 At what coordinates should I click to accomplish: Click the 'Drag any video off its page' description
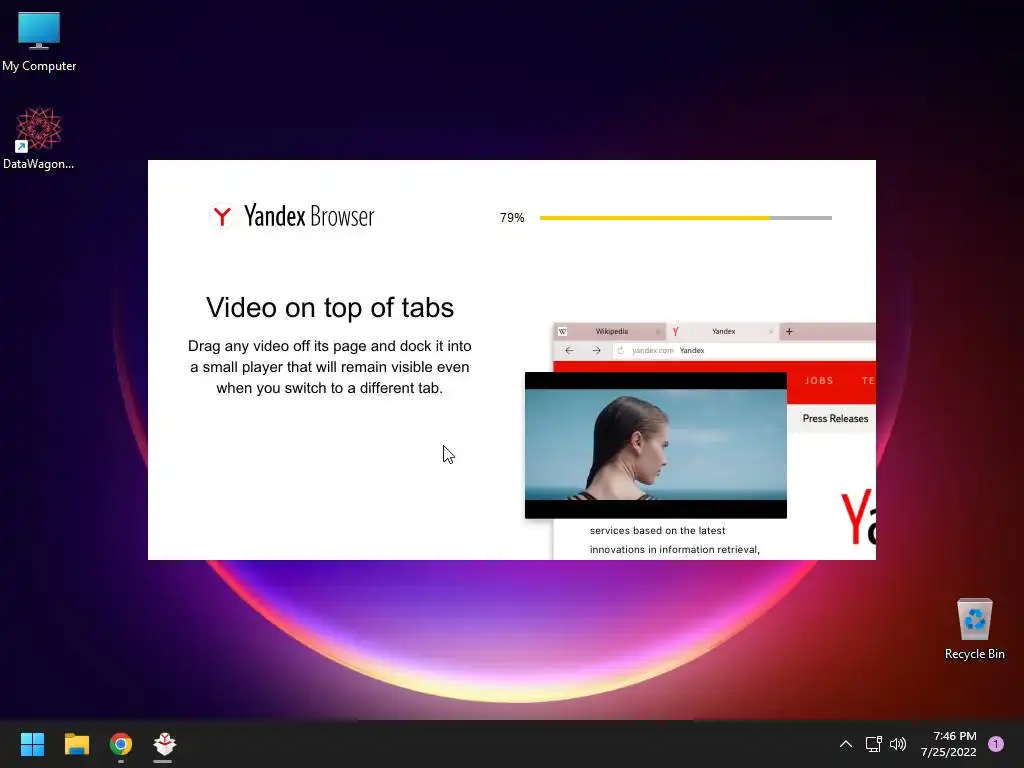330,366
